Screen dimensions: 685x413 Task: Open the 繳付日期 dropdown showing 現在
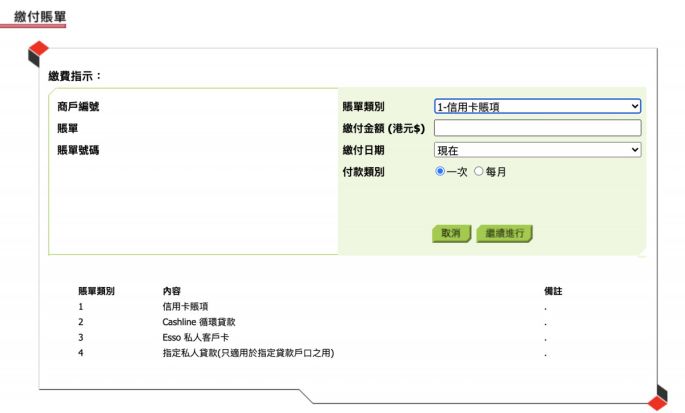[x=537, y=150]
